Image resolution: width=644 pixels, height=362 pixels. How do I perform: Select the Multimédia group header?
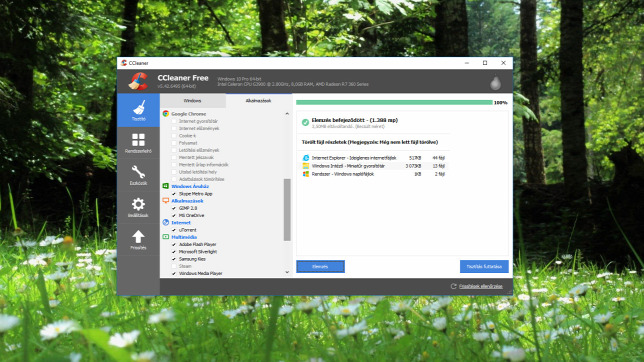tap(184, 237)
